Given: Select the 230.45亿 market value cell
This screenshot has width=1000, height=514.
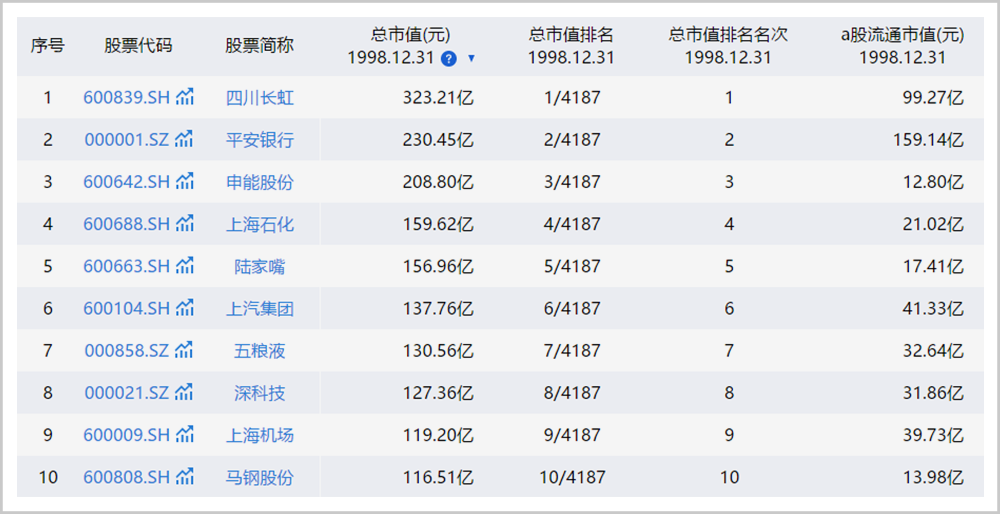Looking at the screenshot, I should 438,140.
